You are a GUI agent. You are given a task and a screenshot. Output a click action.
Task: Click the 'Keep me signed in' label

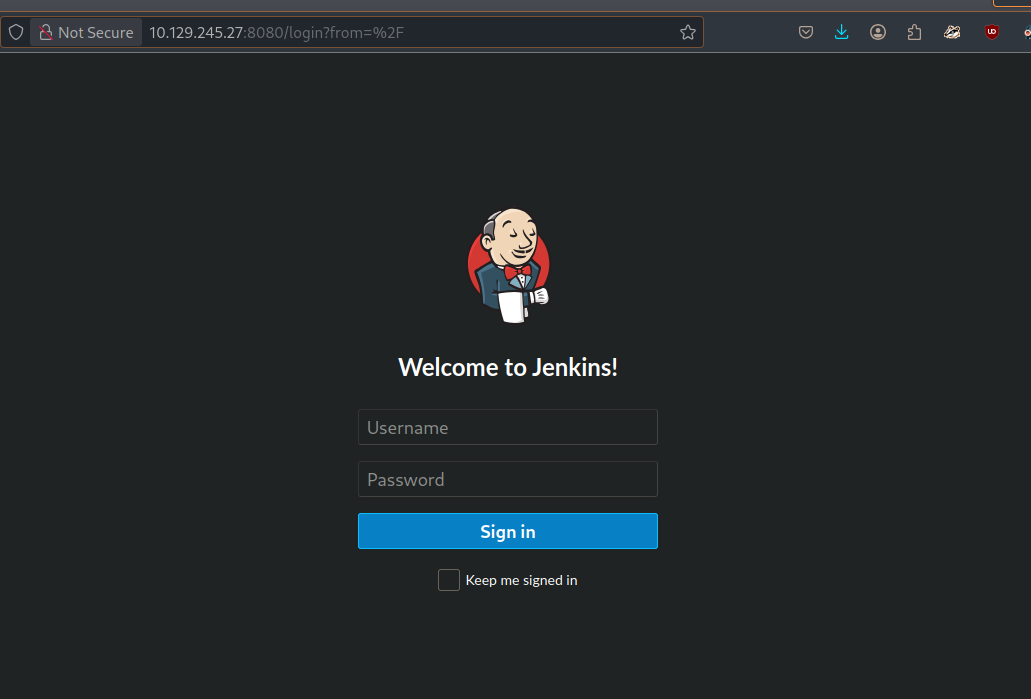(x=521, y=580)
